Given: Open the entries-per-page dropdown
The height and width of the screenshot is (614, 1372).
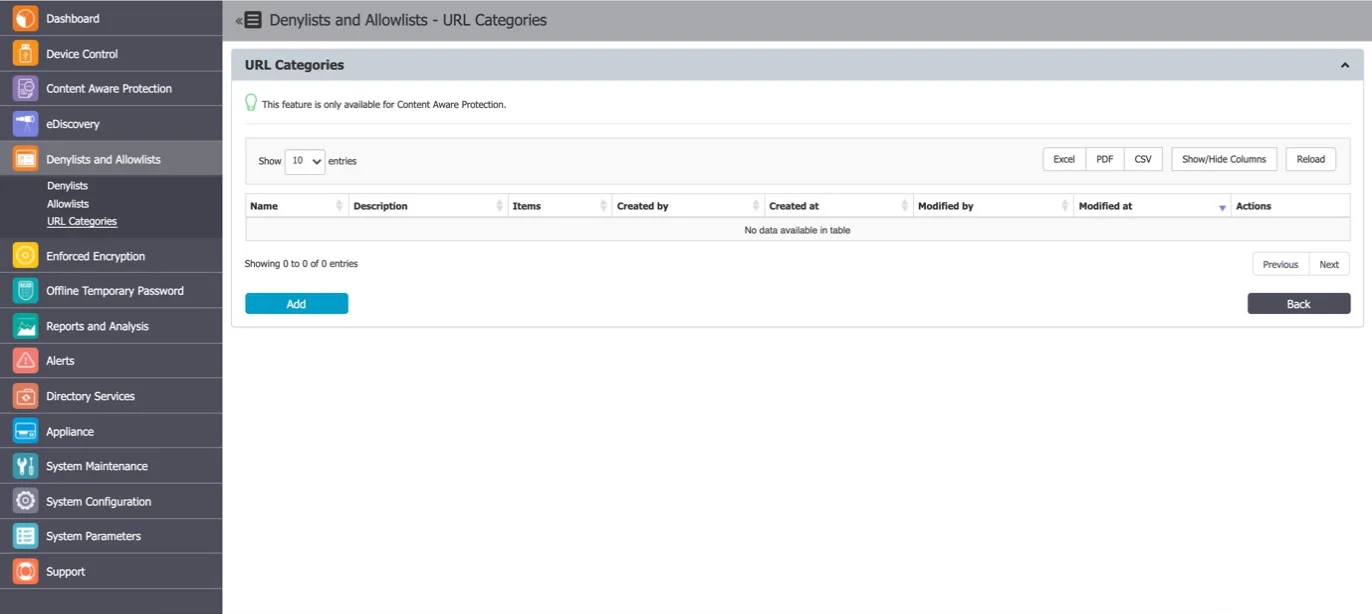Looking at the screenshot, I should pyautogui.click(x=305, y=161).
